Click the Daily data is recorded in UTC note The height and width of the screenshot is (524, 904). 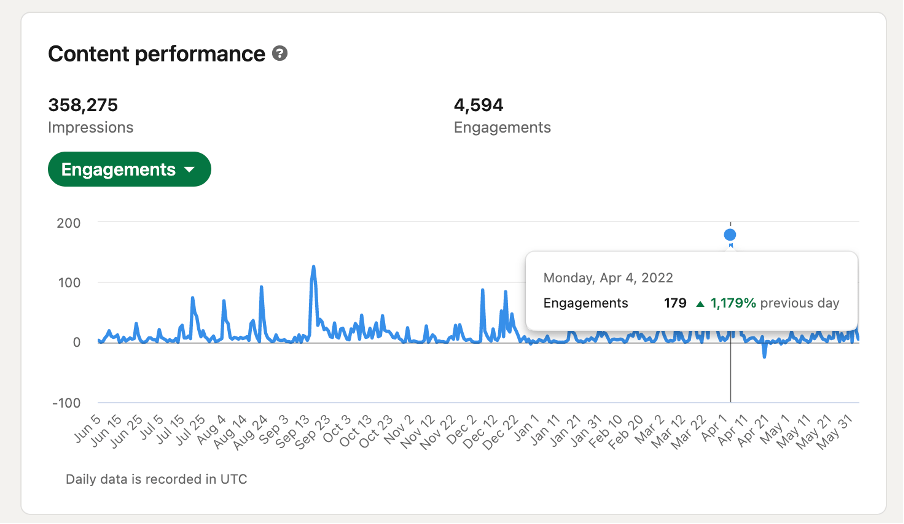click(156, 479)
